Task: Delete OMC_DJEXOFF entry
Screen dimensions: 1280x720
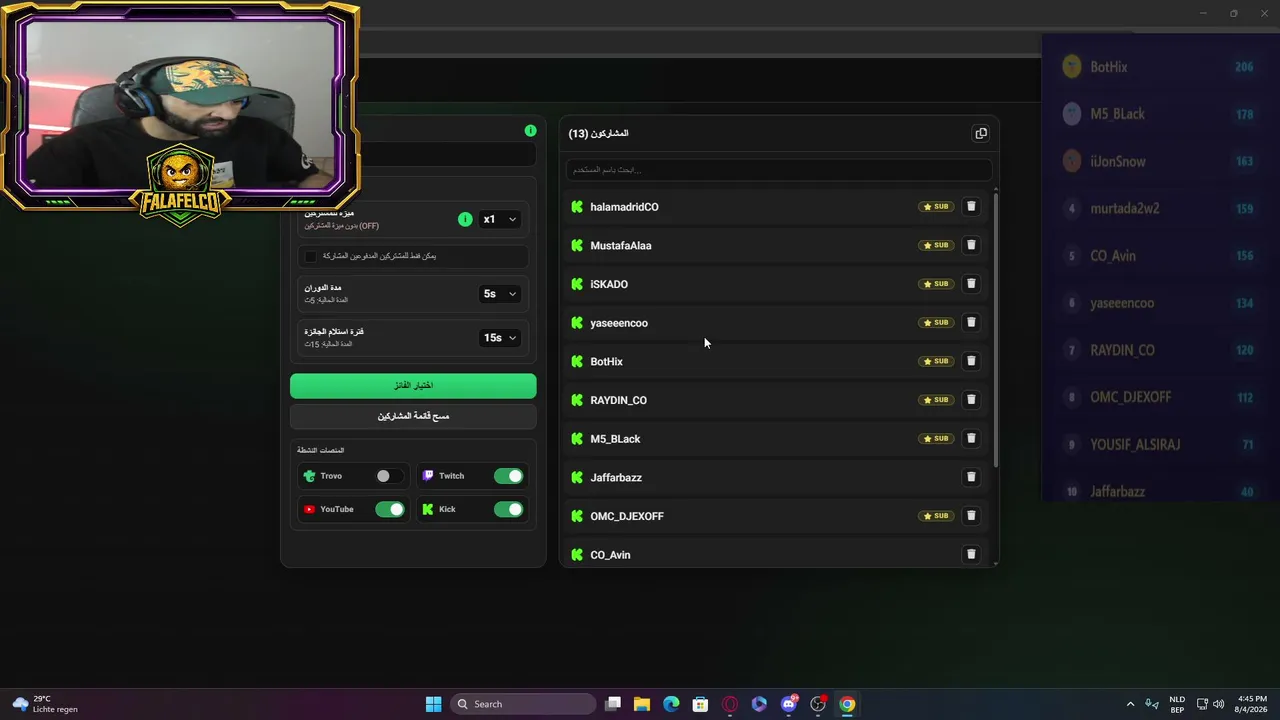Action: [x=971, y=516]
